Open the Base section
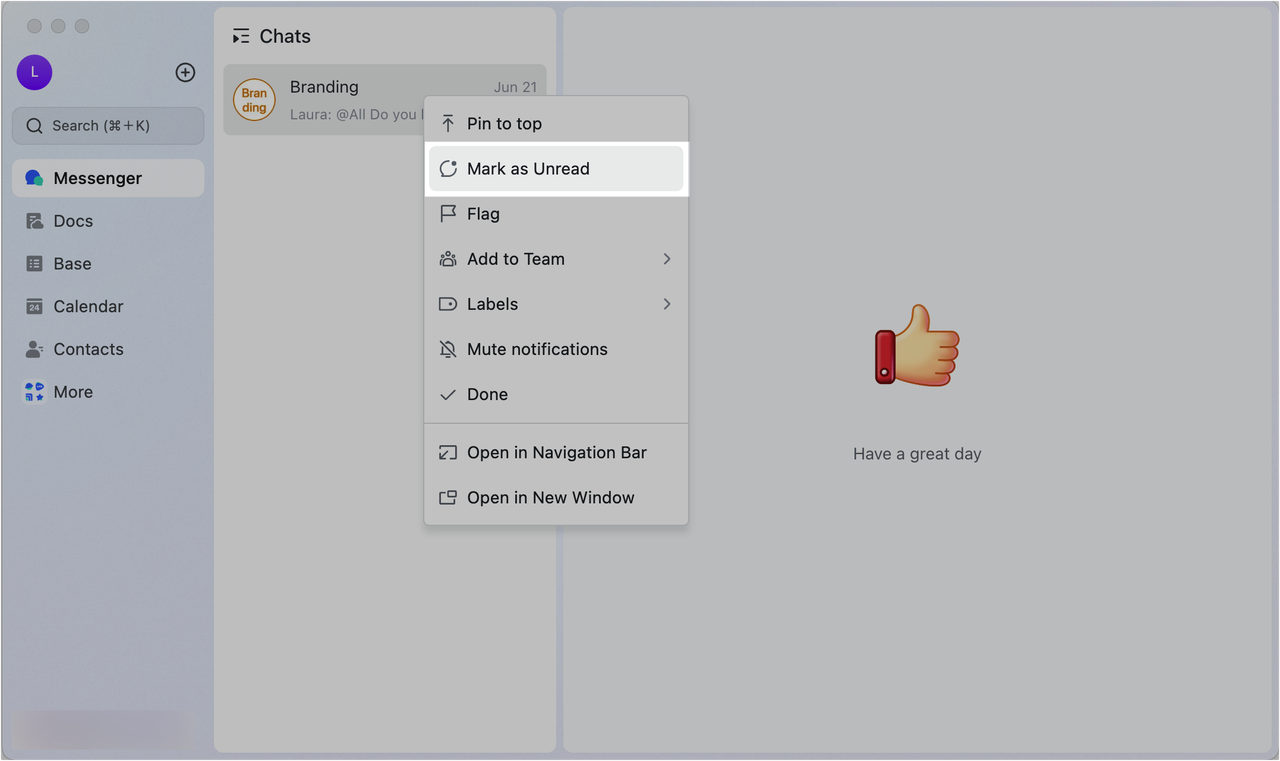The width and height of the screenshot is (1280, 761). click(70, 263)
